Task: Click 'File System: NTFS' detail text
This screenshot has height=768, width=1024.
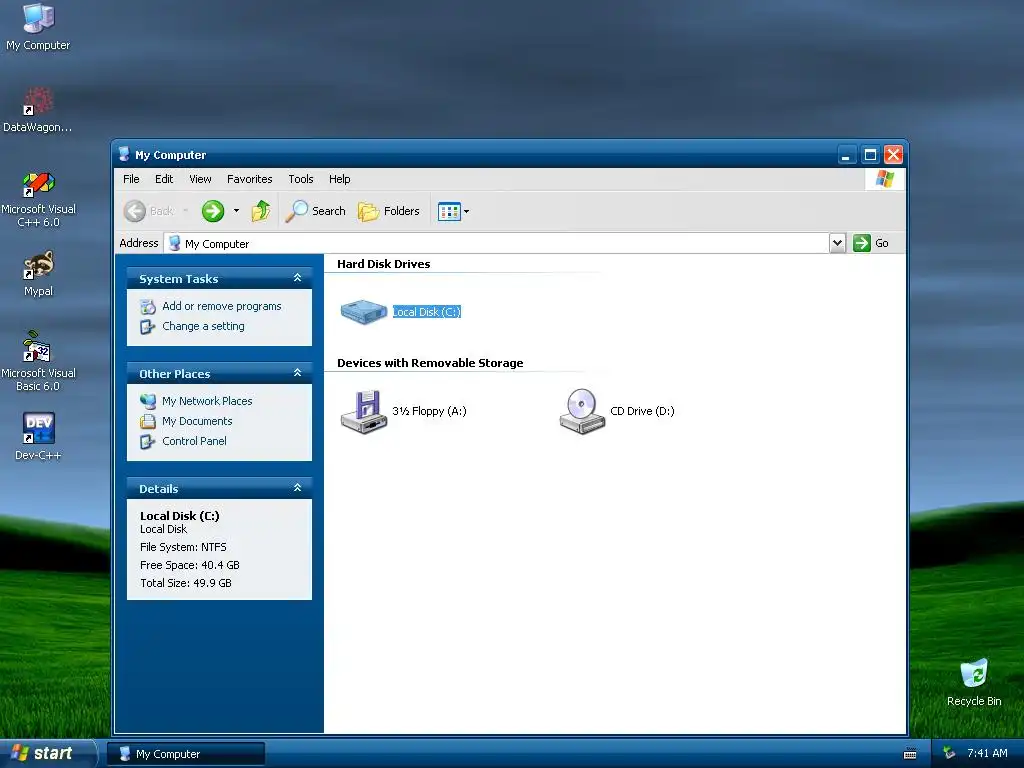Action: point(183,547)
